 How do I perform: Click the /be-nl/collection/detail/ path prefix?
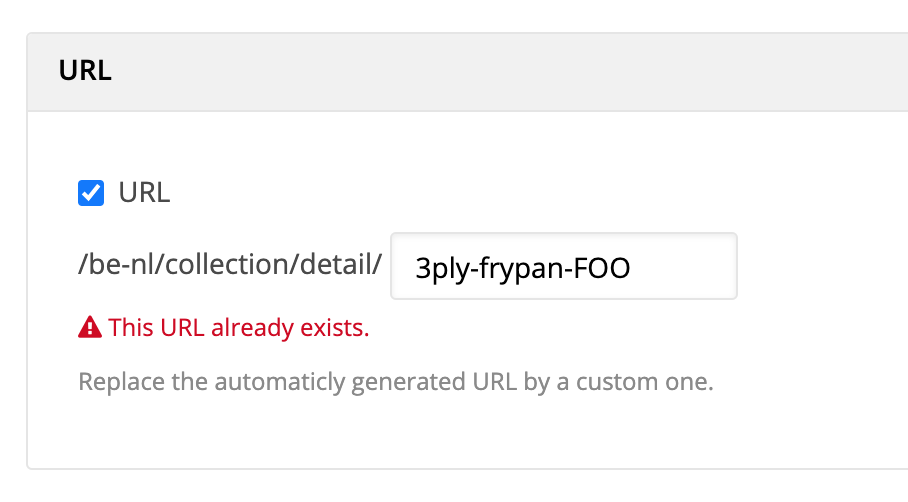tap(230, 267)
